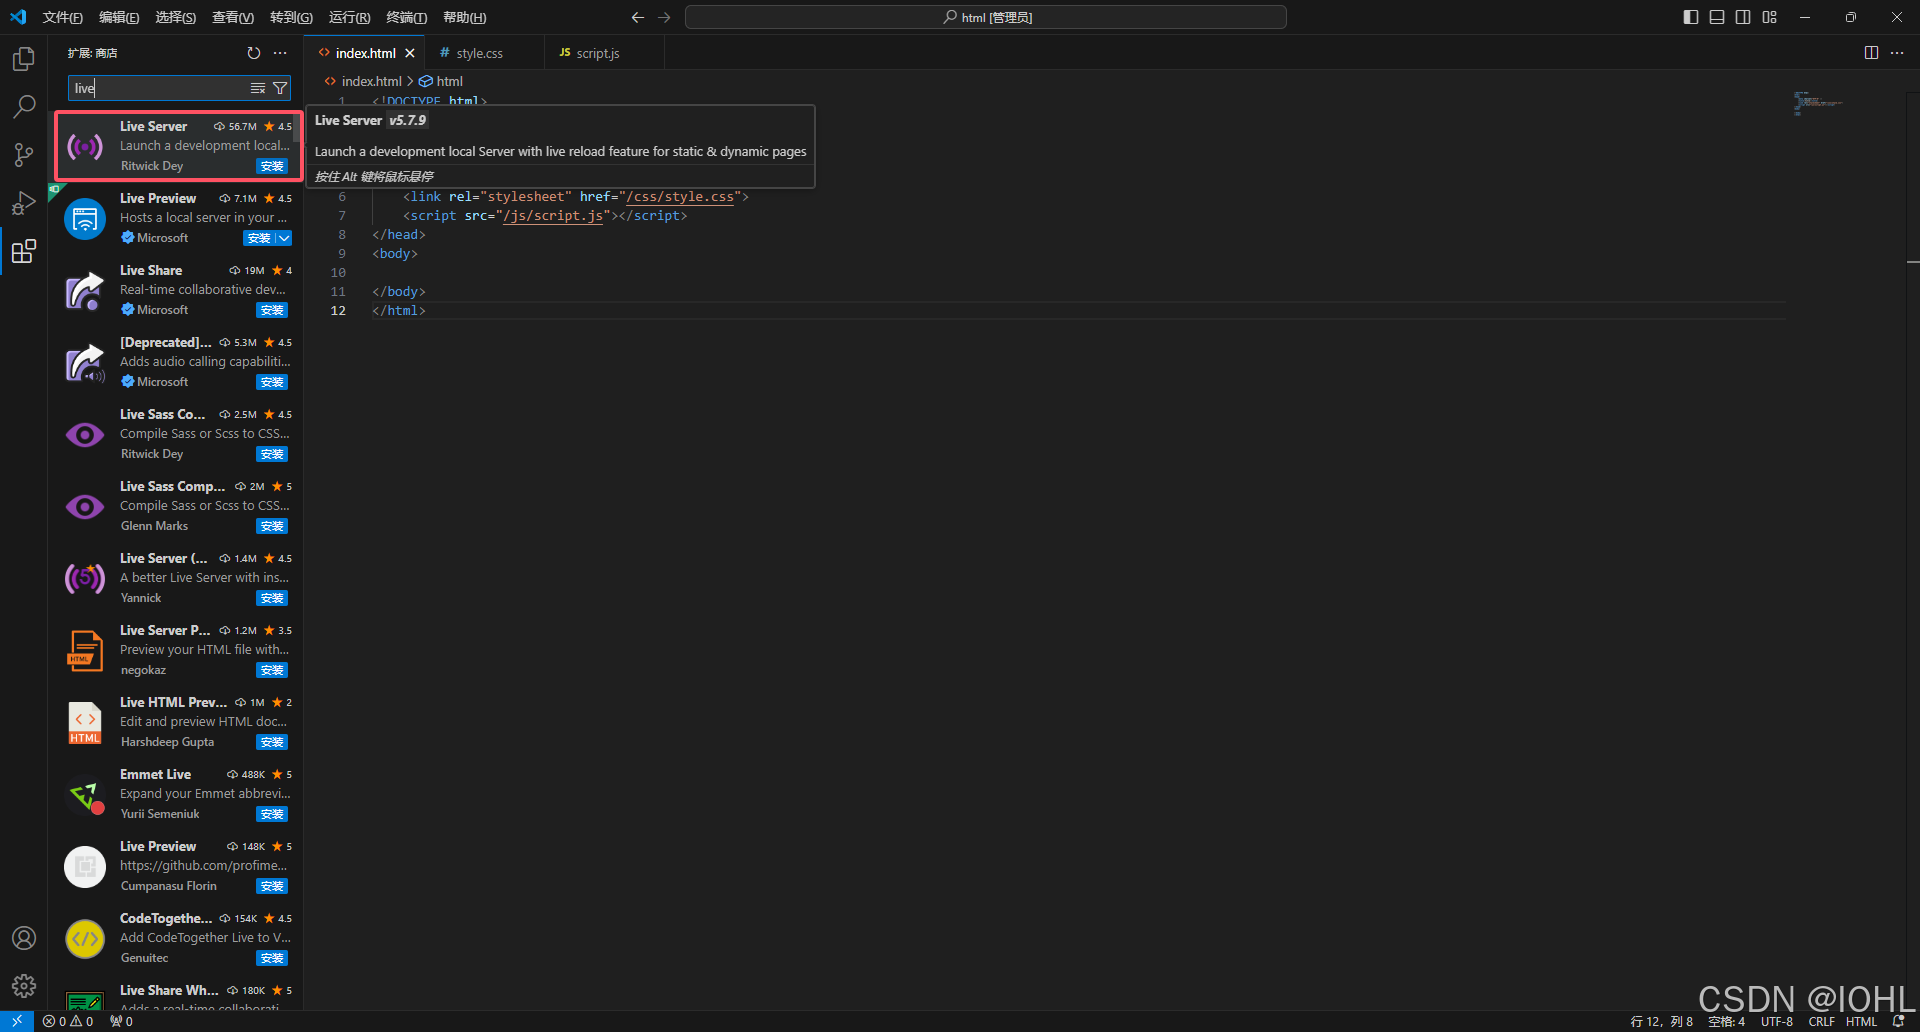
Task: Open notifications bell in status bar
Action: click(x=1898, y=1021)
